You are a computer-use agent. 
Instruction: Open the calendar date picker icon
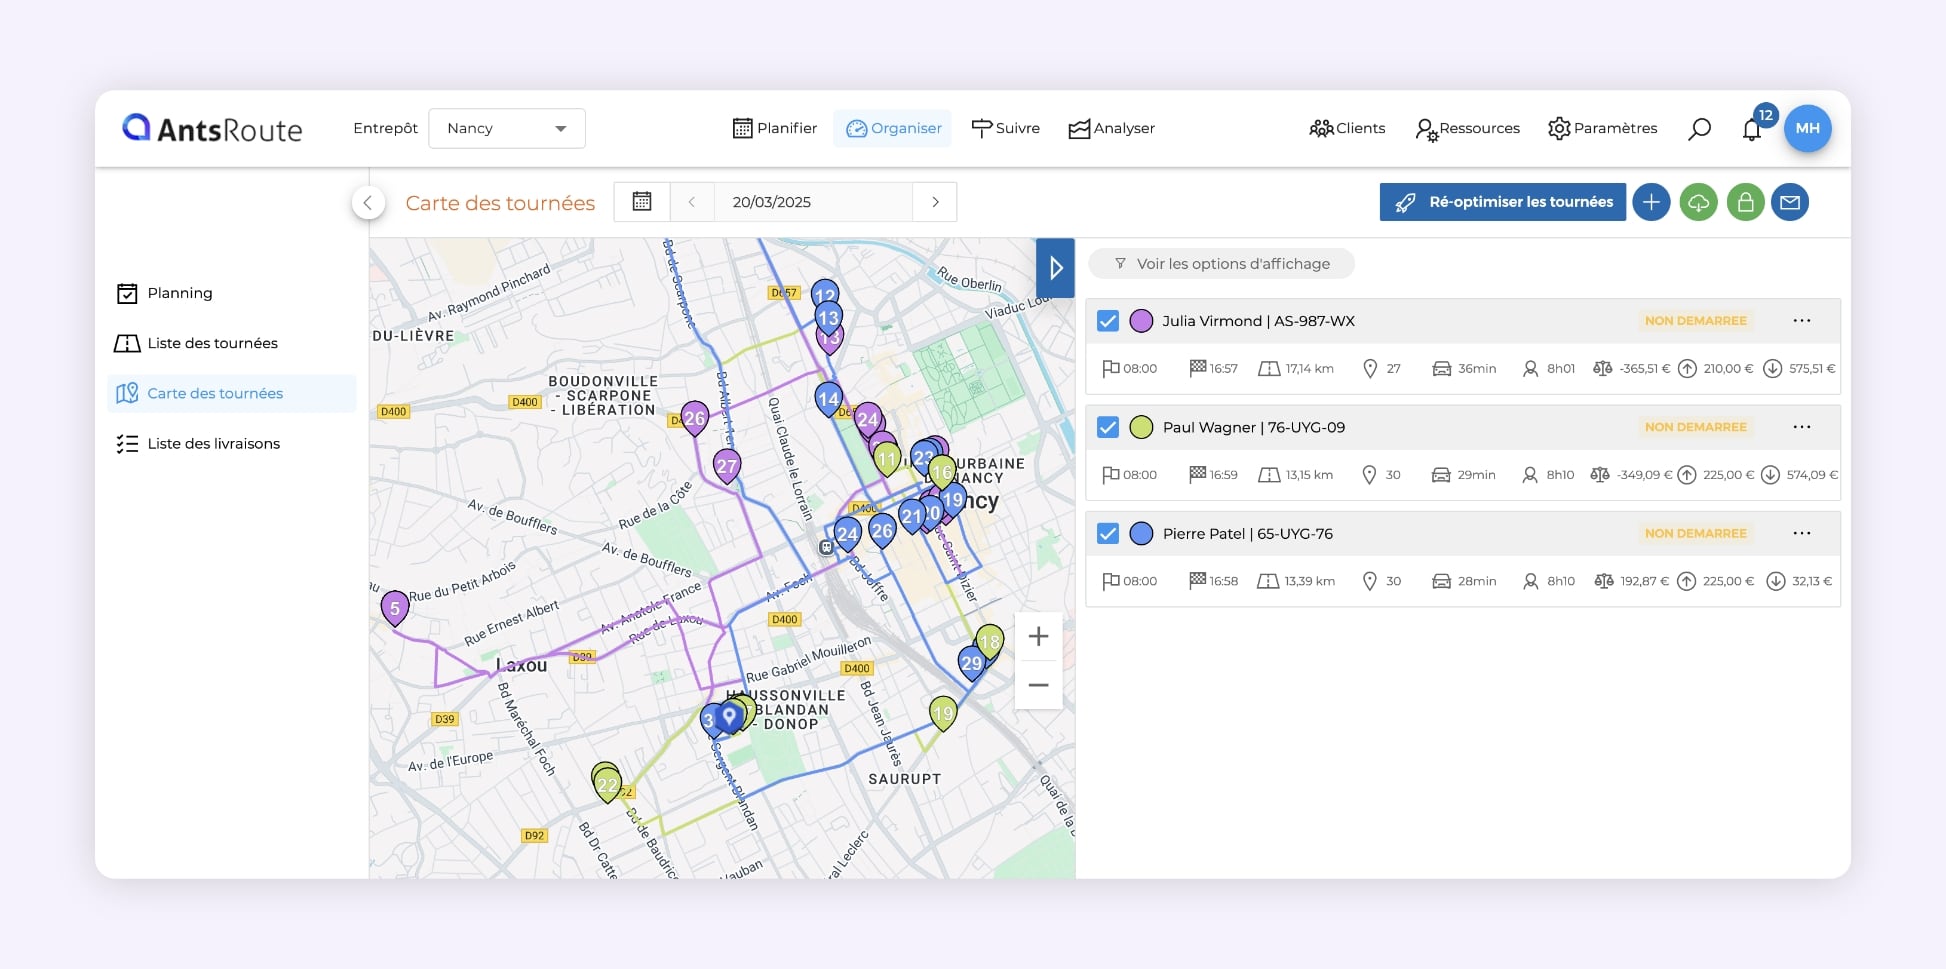coord(642,202)
